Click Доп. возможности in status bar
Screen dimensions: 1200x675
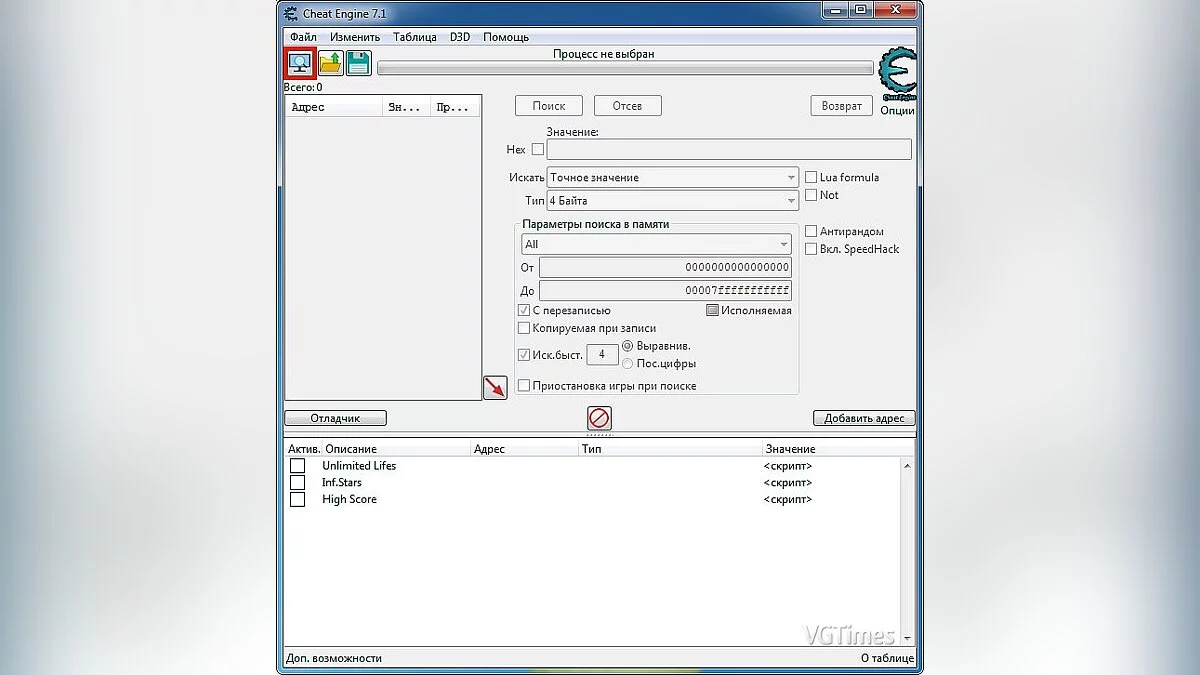(334, 658)
